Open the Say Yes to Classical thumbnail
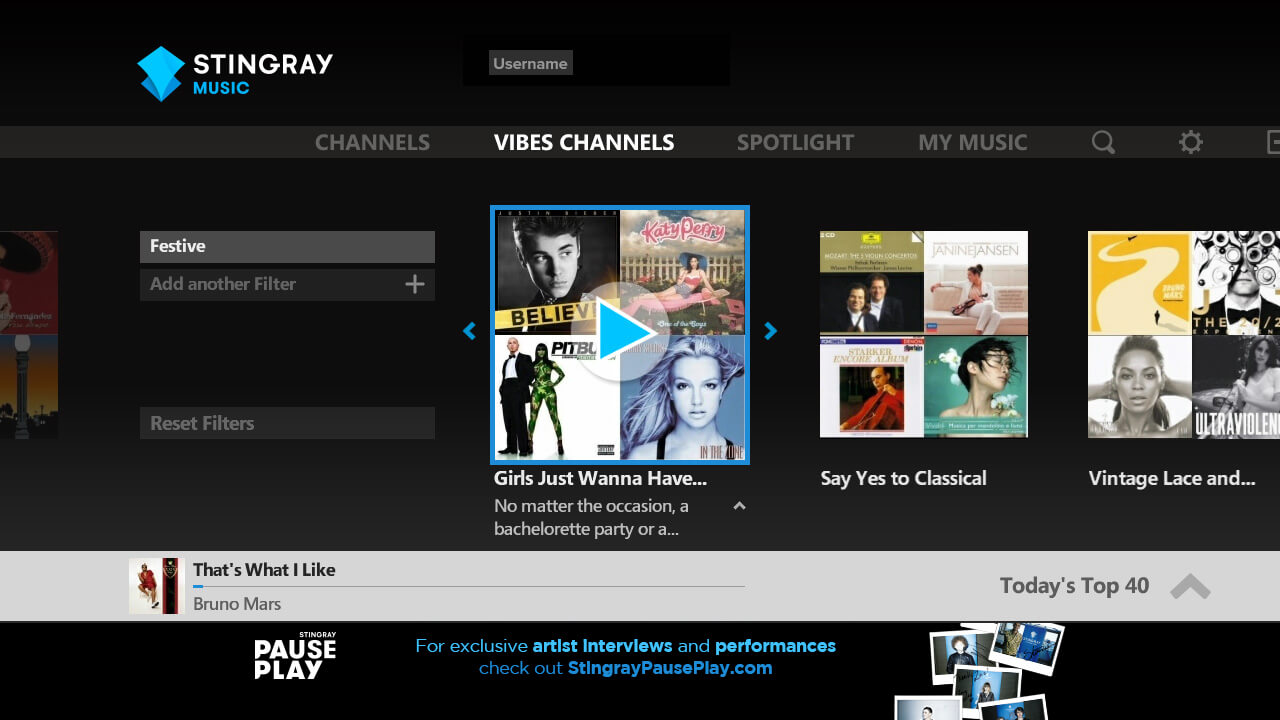This screenshot has width=1280, height=720. tap(924, 334)
